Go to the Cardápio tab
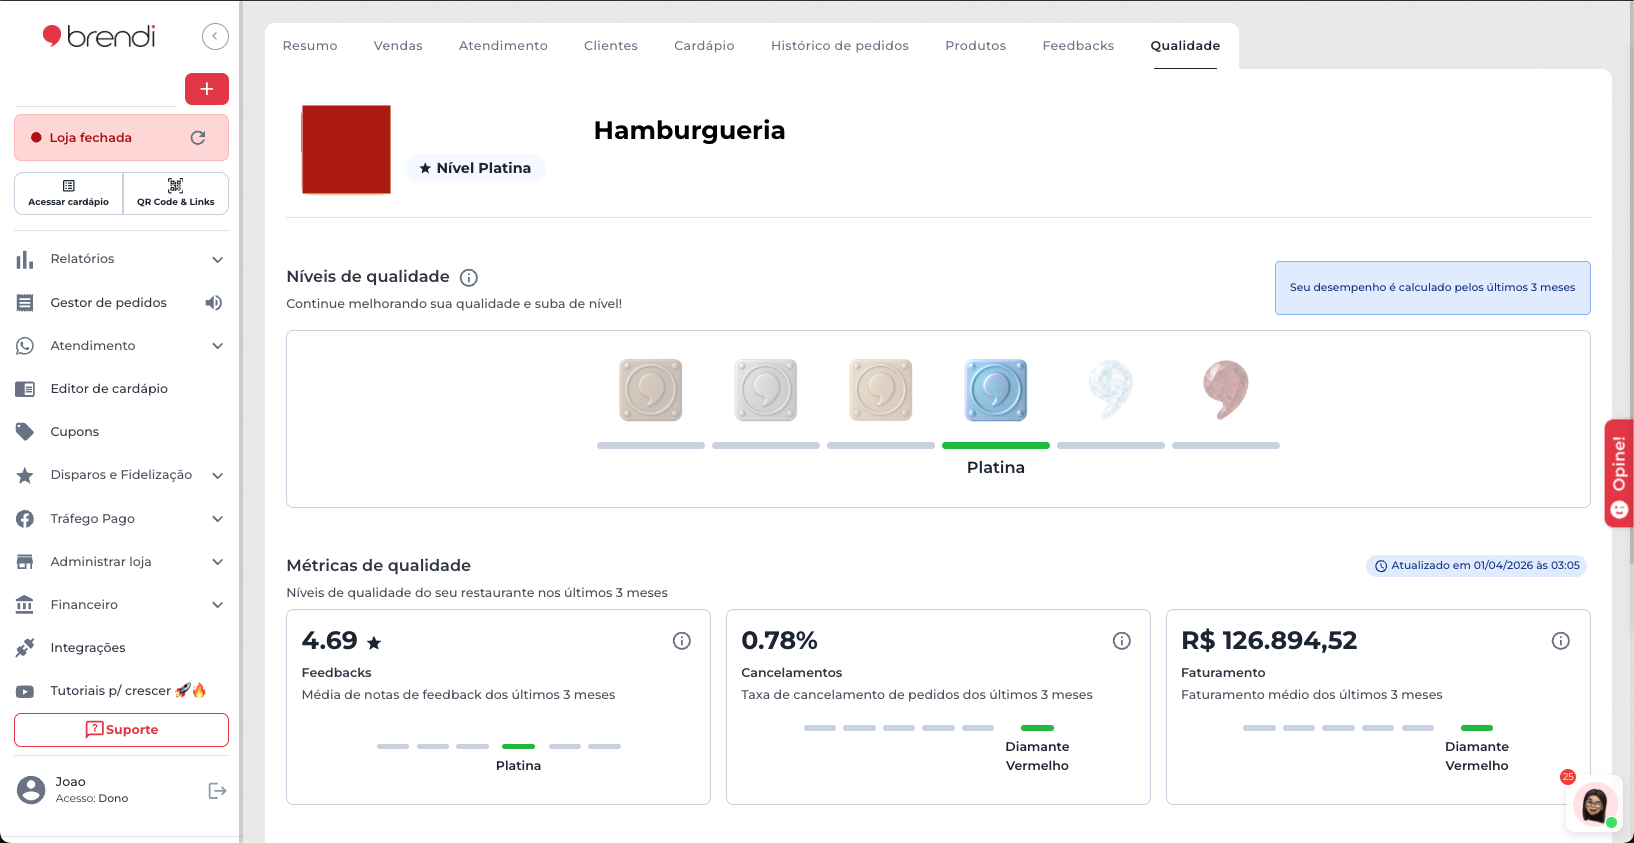1634x843 pixels. coord(704,46)
